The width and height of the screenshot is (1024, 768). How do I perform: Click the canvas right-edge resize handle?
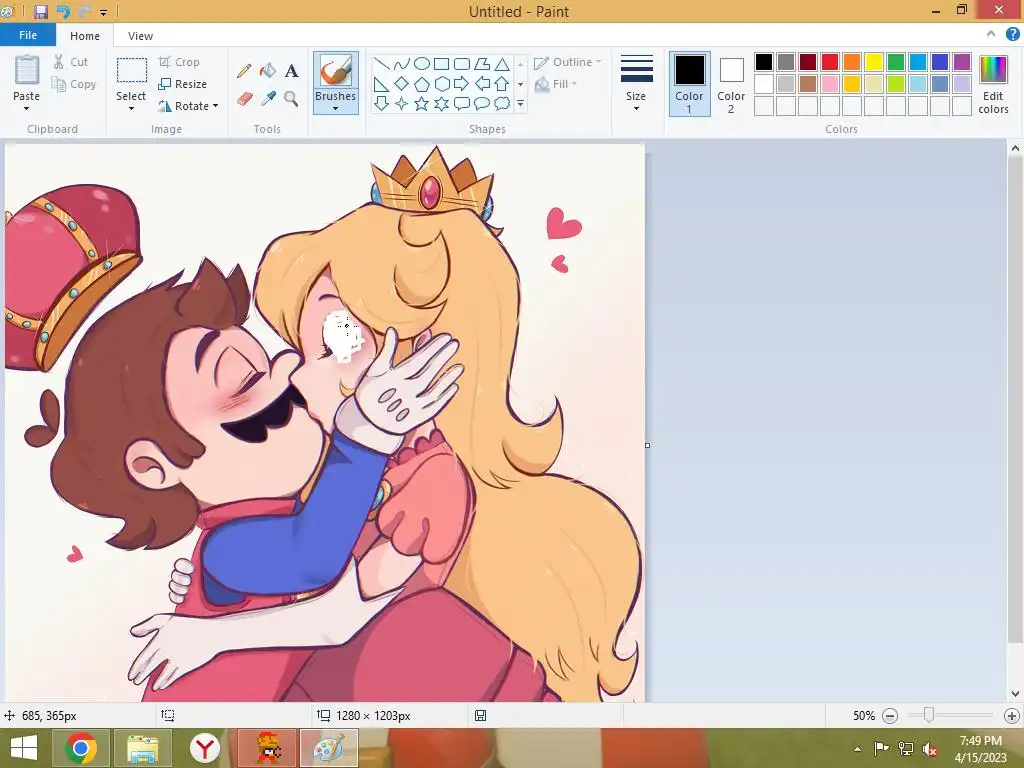click(647, 445)
